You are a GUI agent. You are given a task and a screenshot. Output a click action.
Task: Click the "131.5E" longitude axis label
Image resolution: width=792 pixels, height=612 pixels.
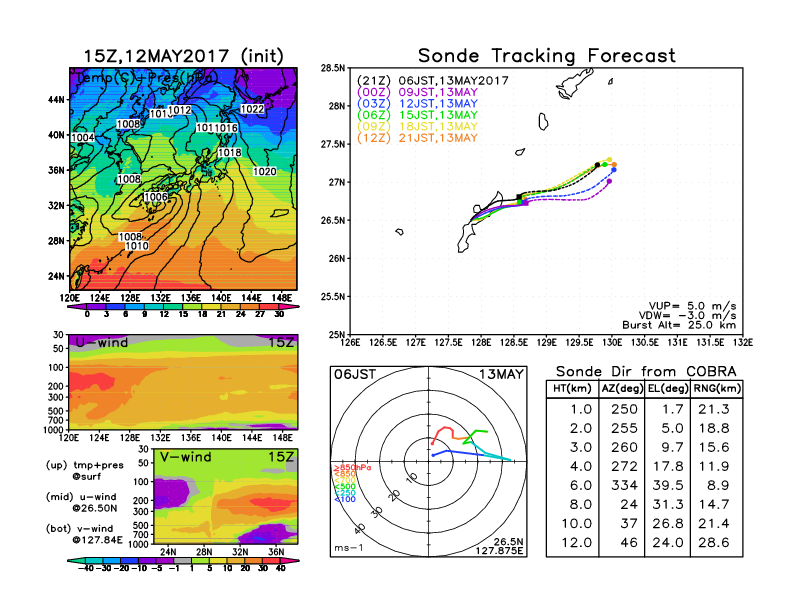(x=711, y=343)
